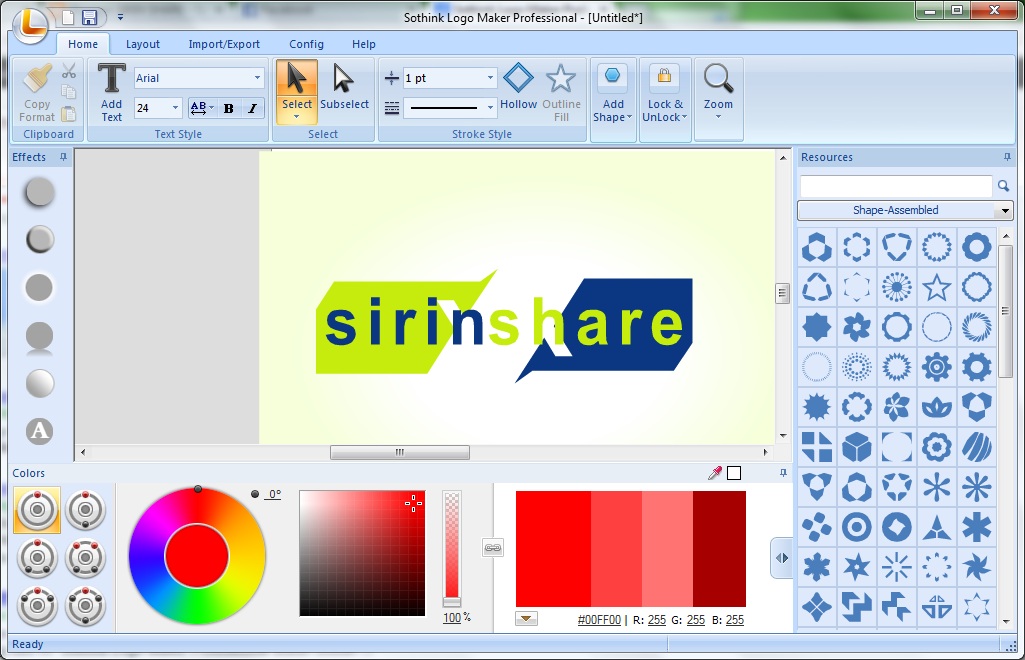Click the gear shape in the Resources panel
Image resolution: width=1025 pixels, height=660 pixels.
tap(936, 367)
